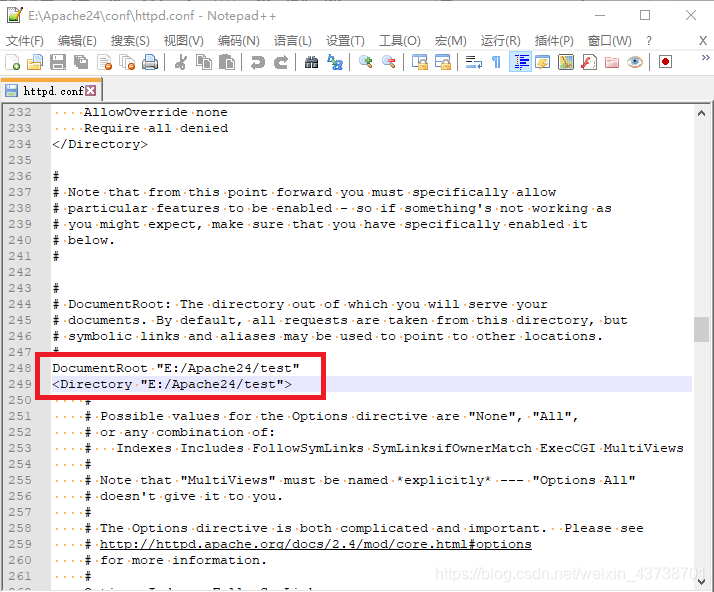This screenshot has width=714, height=592.
Task: Close the httpd.conf tab with red X
Action: pyautogui.click(x=91, y=91)
